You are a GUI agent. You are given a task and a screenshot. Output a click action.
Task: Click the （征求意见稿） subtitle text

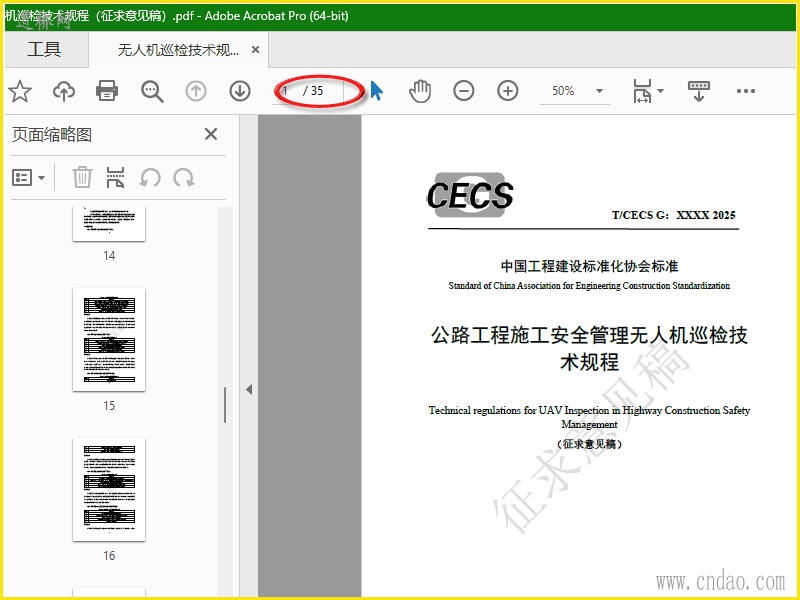589,444
